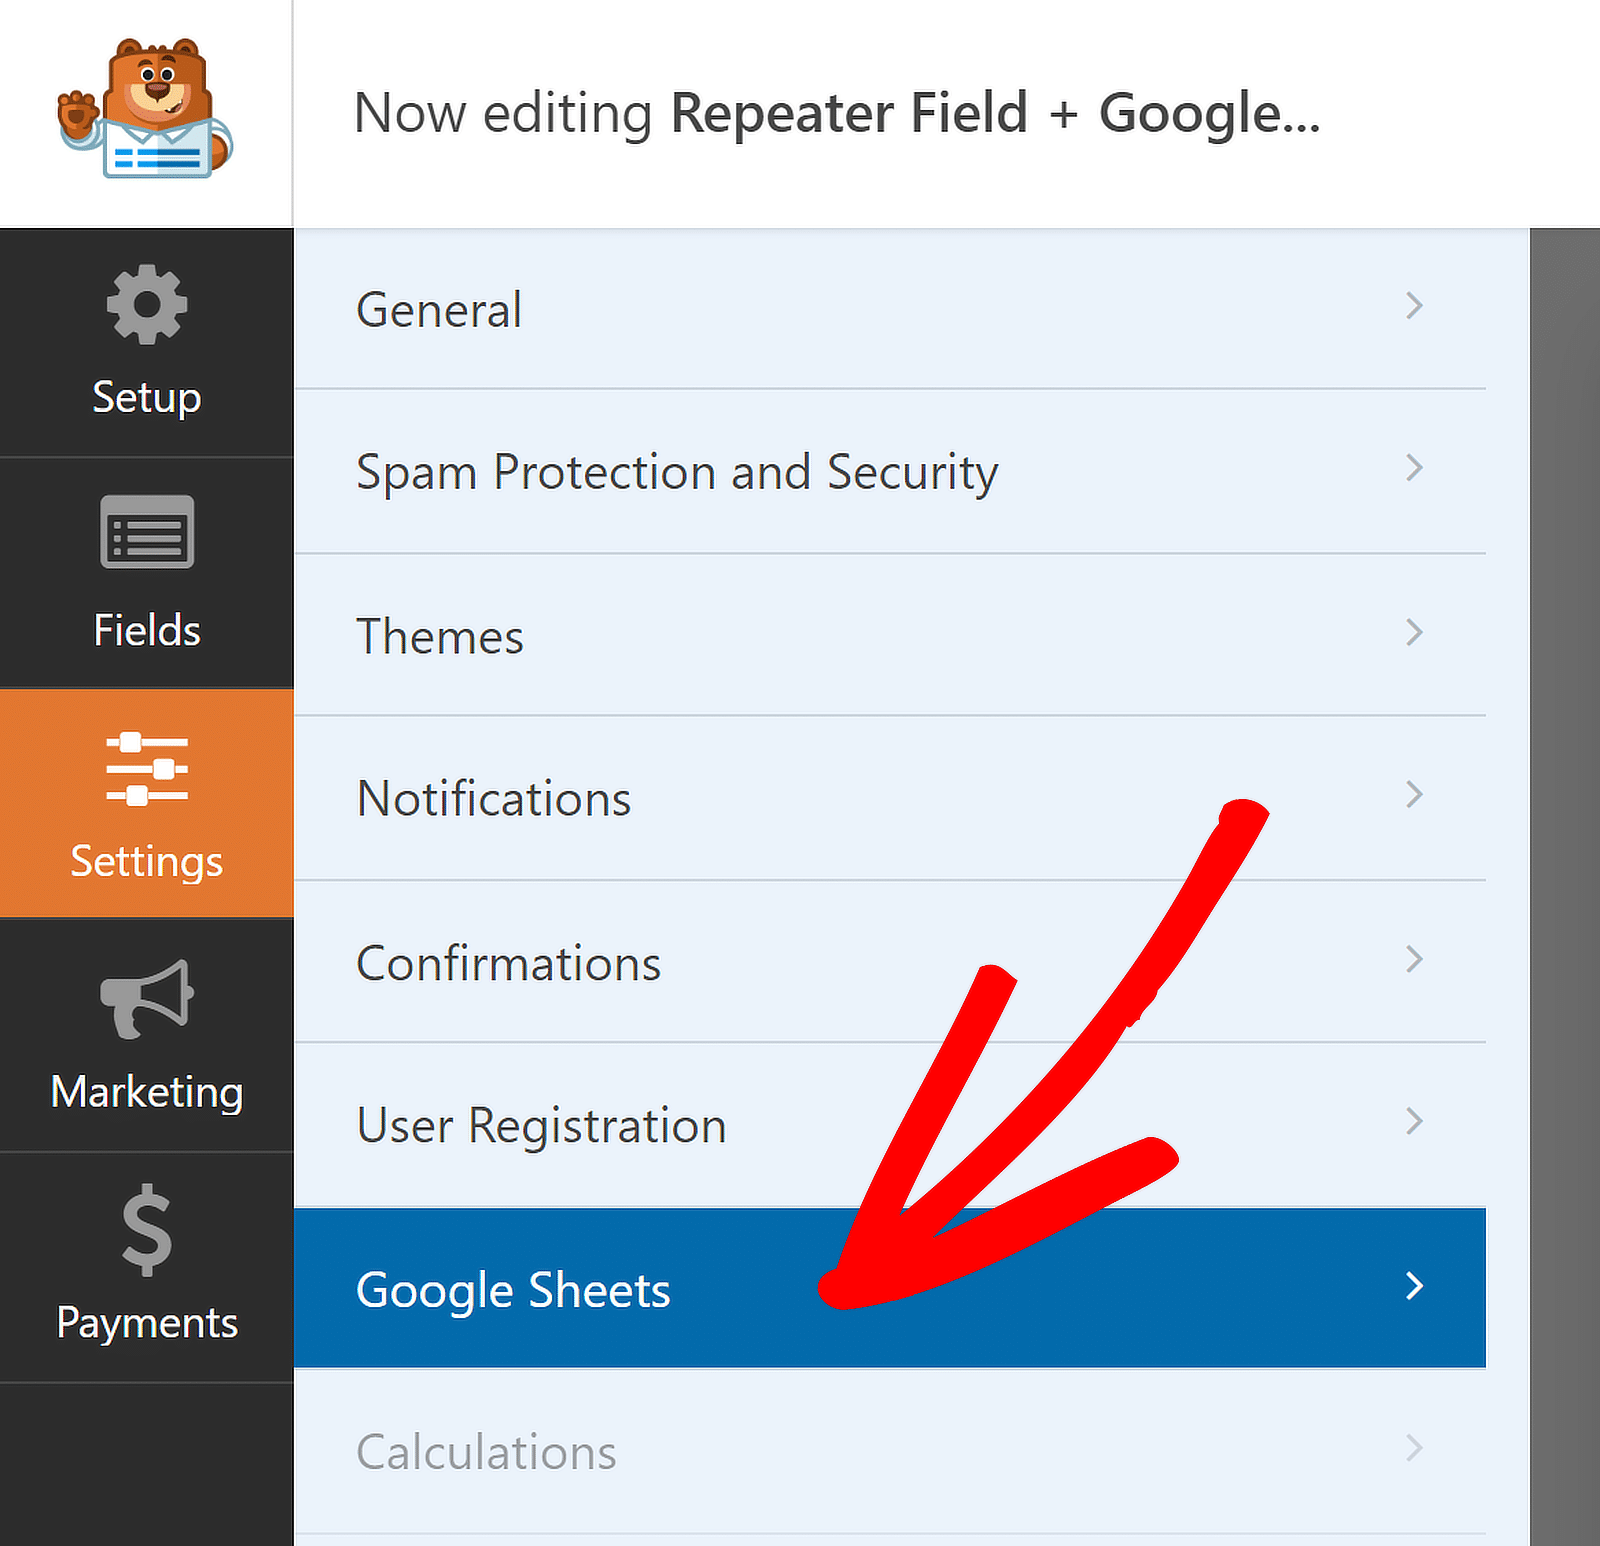1600x1546 pixels.
Task: Open the User Registration settings
Action: click(x=541, y=1124)
